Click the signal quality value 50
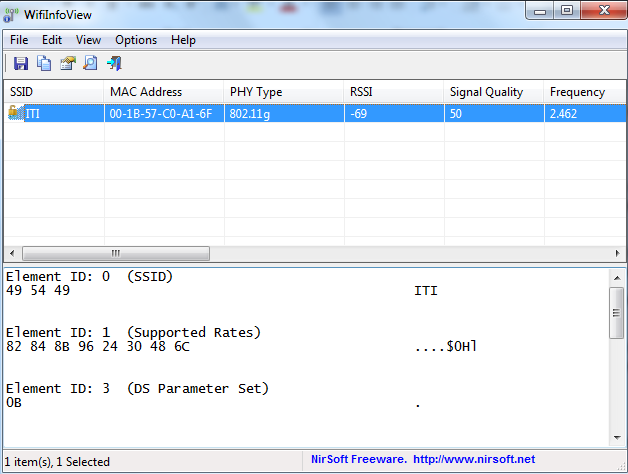 click(x=456, y=114)
